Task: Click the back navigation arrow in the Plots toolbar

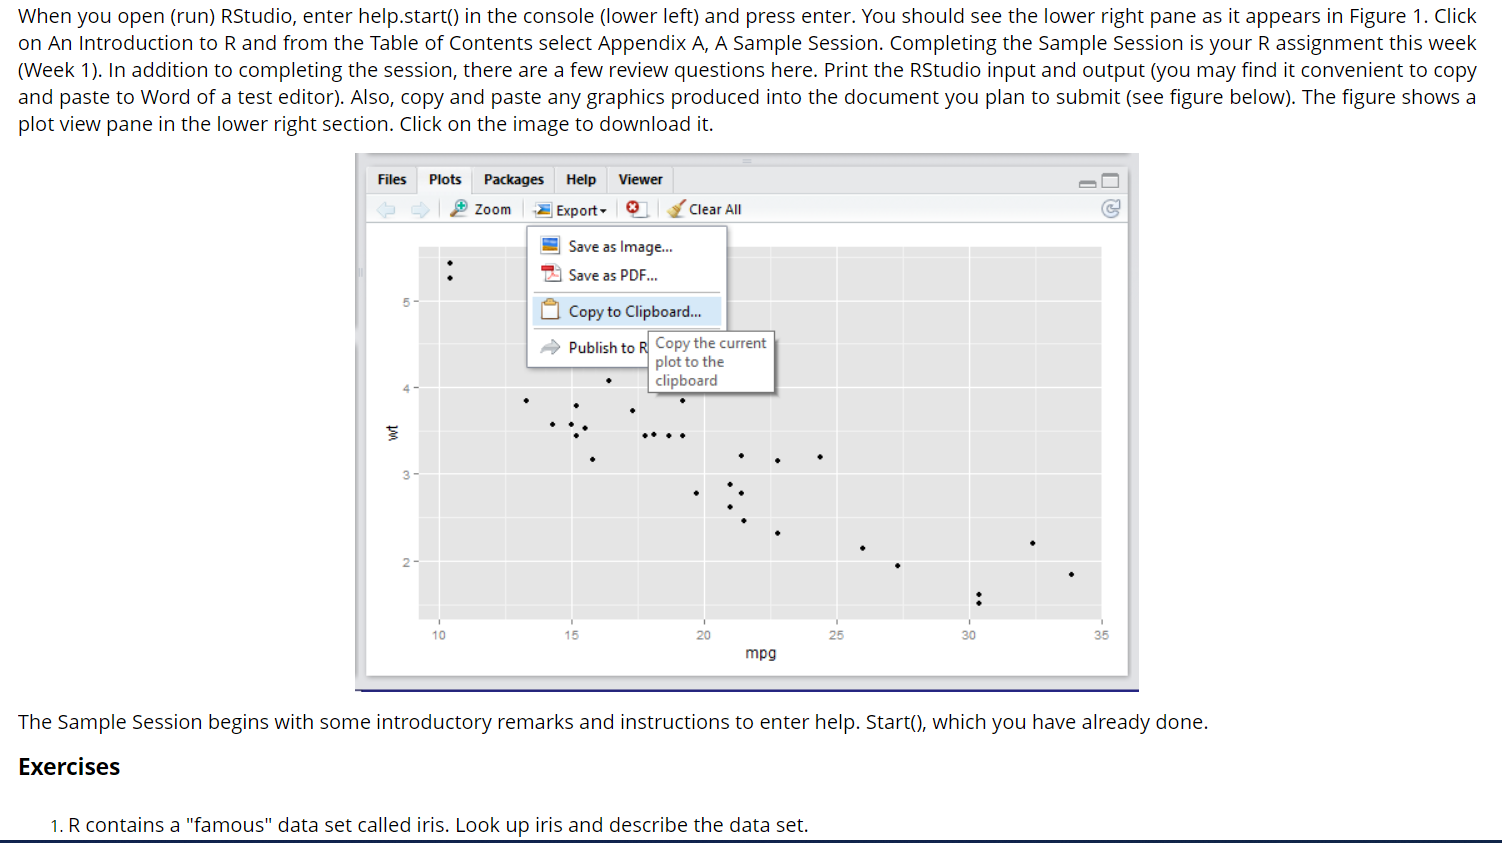Action: (x=387, y=209)
